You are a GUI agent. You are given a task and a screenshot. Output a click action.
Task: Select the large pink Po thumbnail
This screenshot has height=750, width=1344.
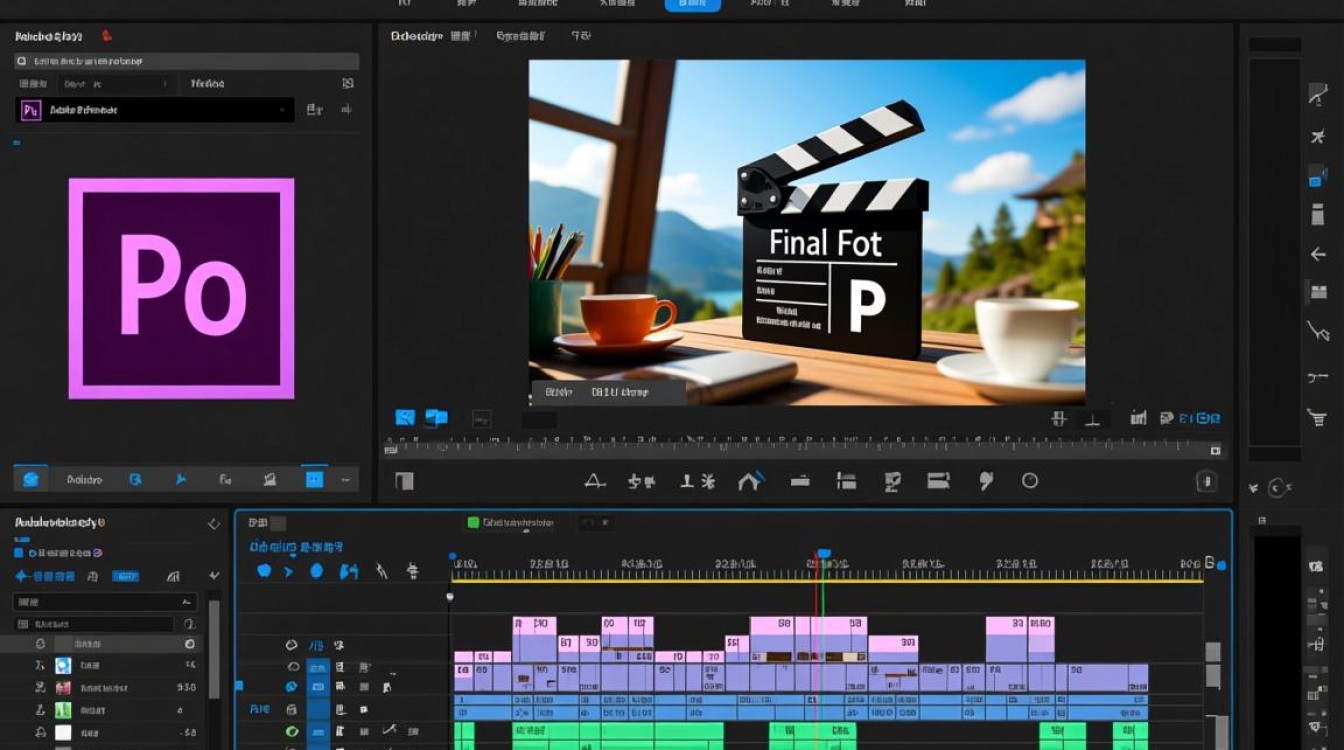coord(182,288)
